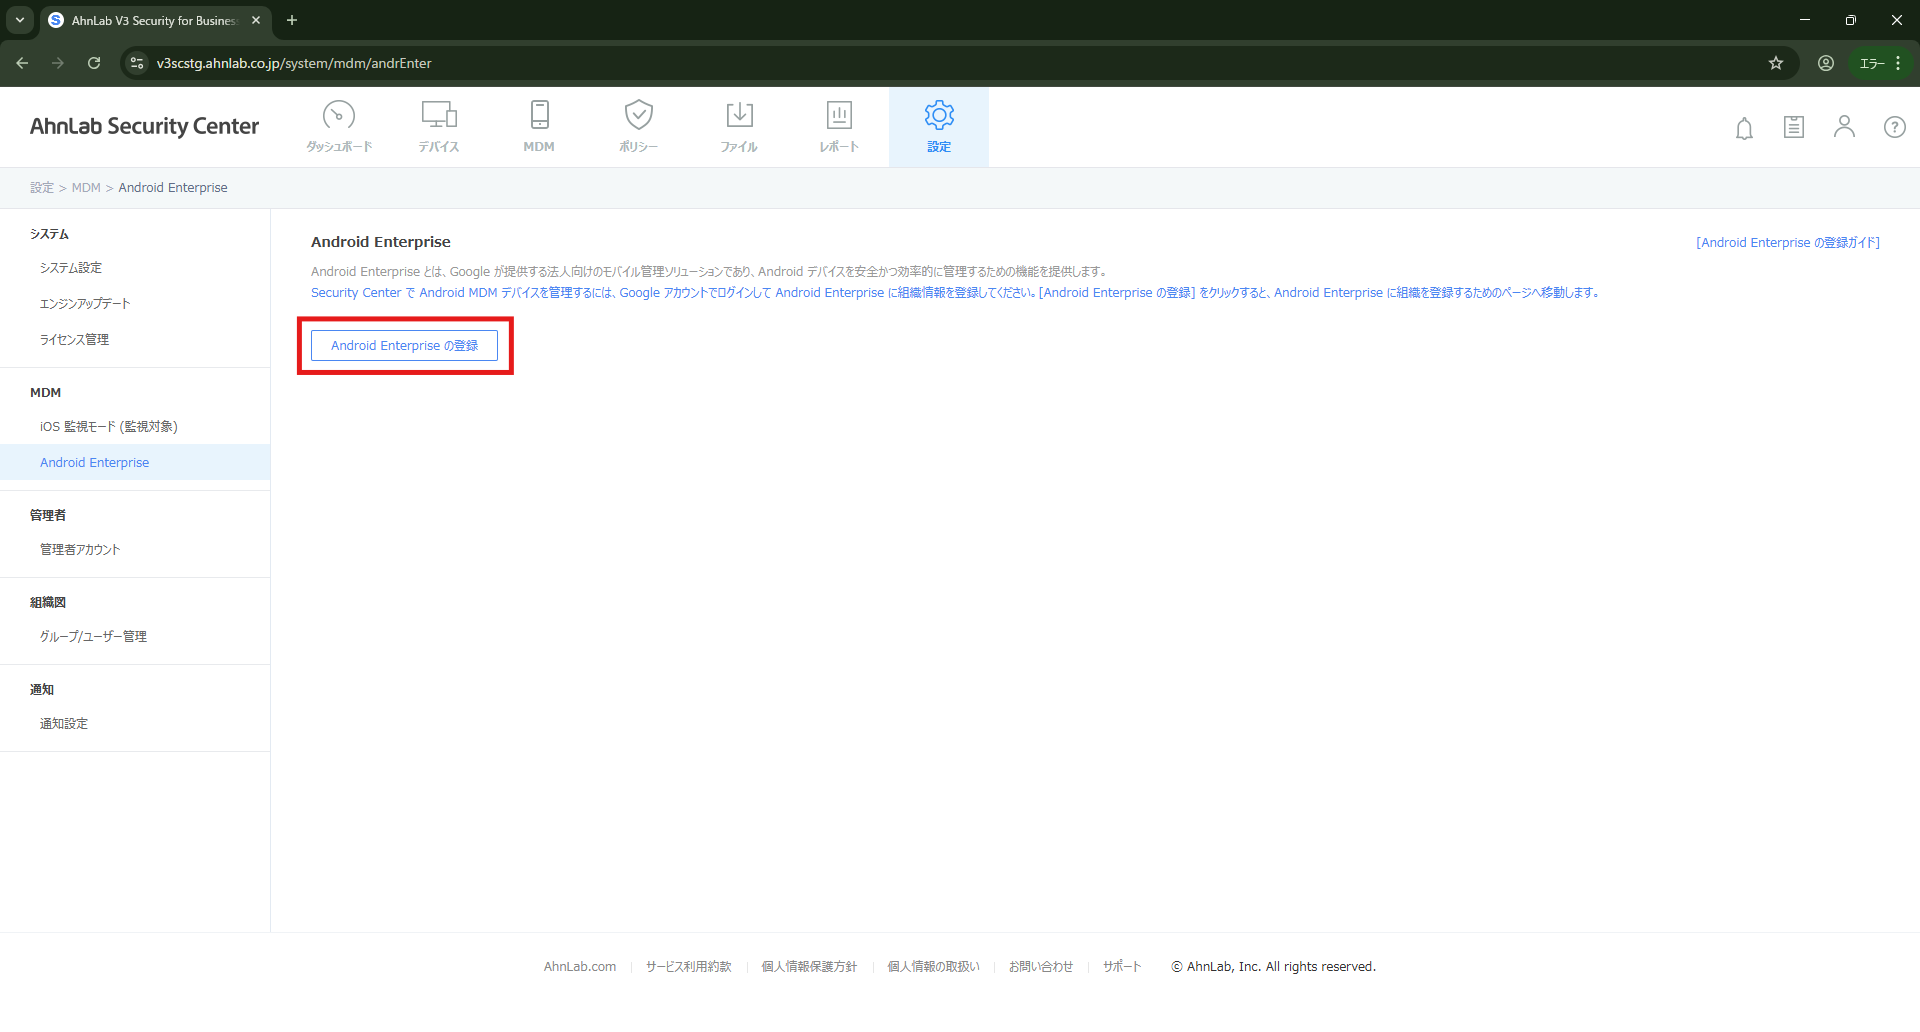1920x1032 pixels.
Task: Bookmark this page with the star icon
Action: [1776, 63]
